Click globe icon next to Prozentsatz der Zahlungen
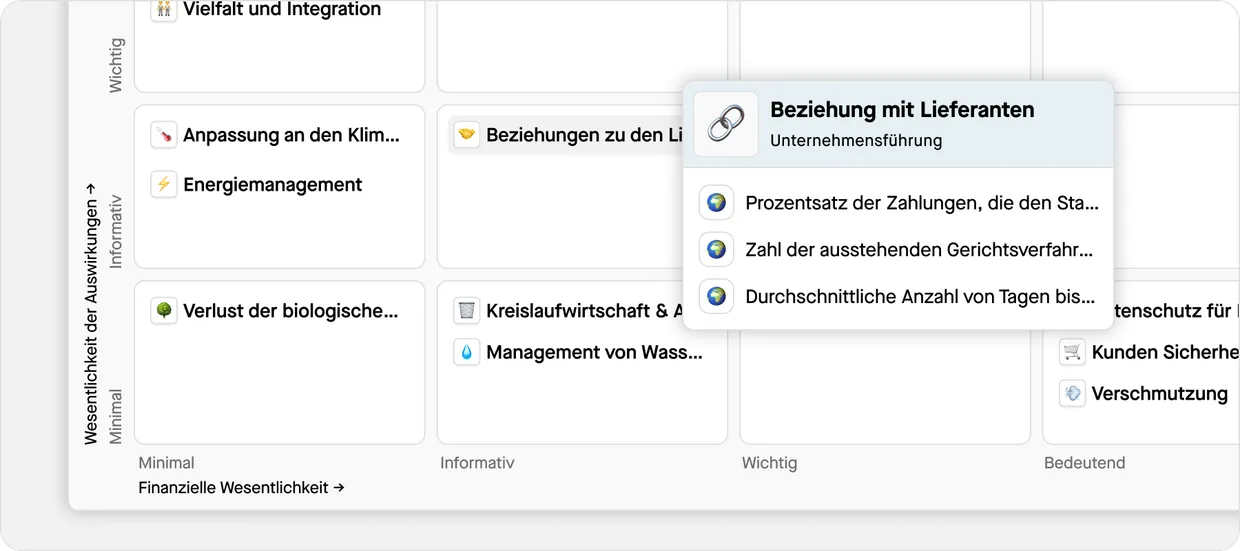Viewport: 1240px width, 551px height. point(716,203)
